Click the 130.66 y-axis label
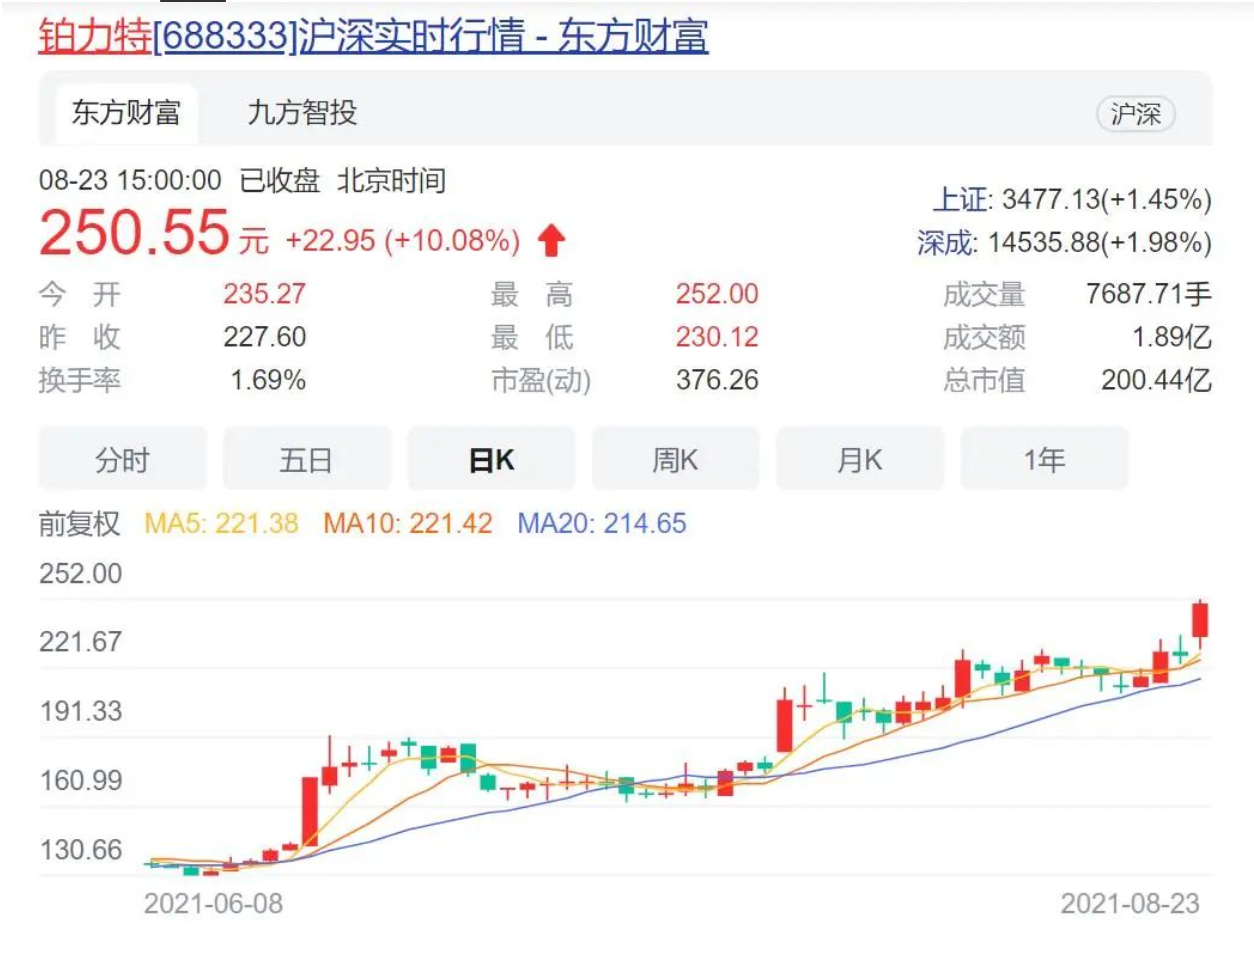Image resolution: width=1254 pixels, height=953 pixels. pyautogui.click(x=80, y=850)
